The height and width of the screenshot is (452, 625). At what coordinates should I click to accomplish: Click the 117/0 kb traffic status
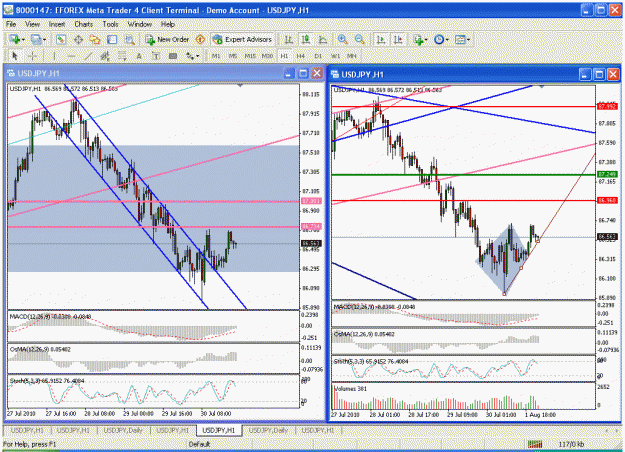[x=571, y=444]
